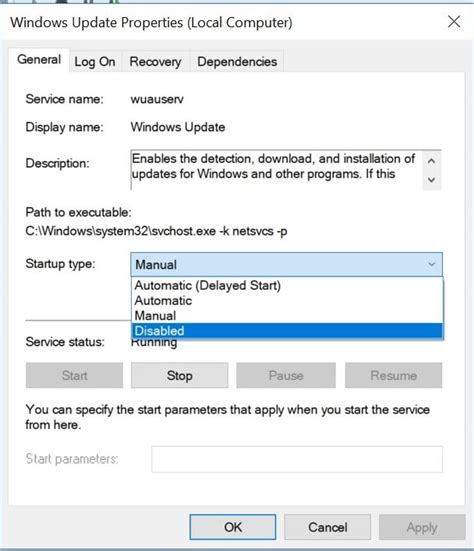Select the General tab
Viewport: 474px width, 551px height.
tap(39, 60)
